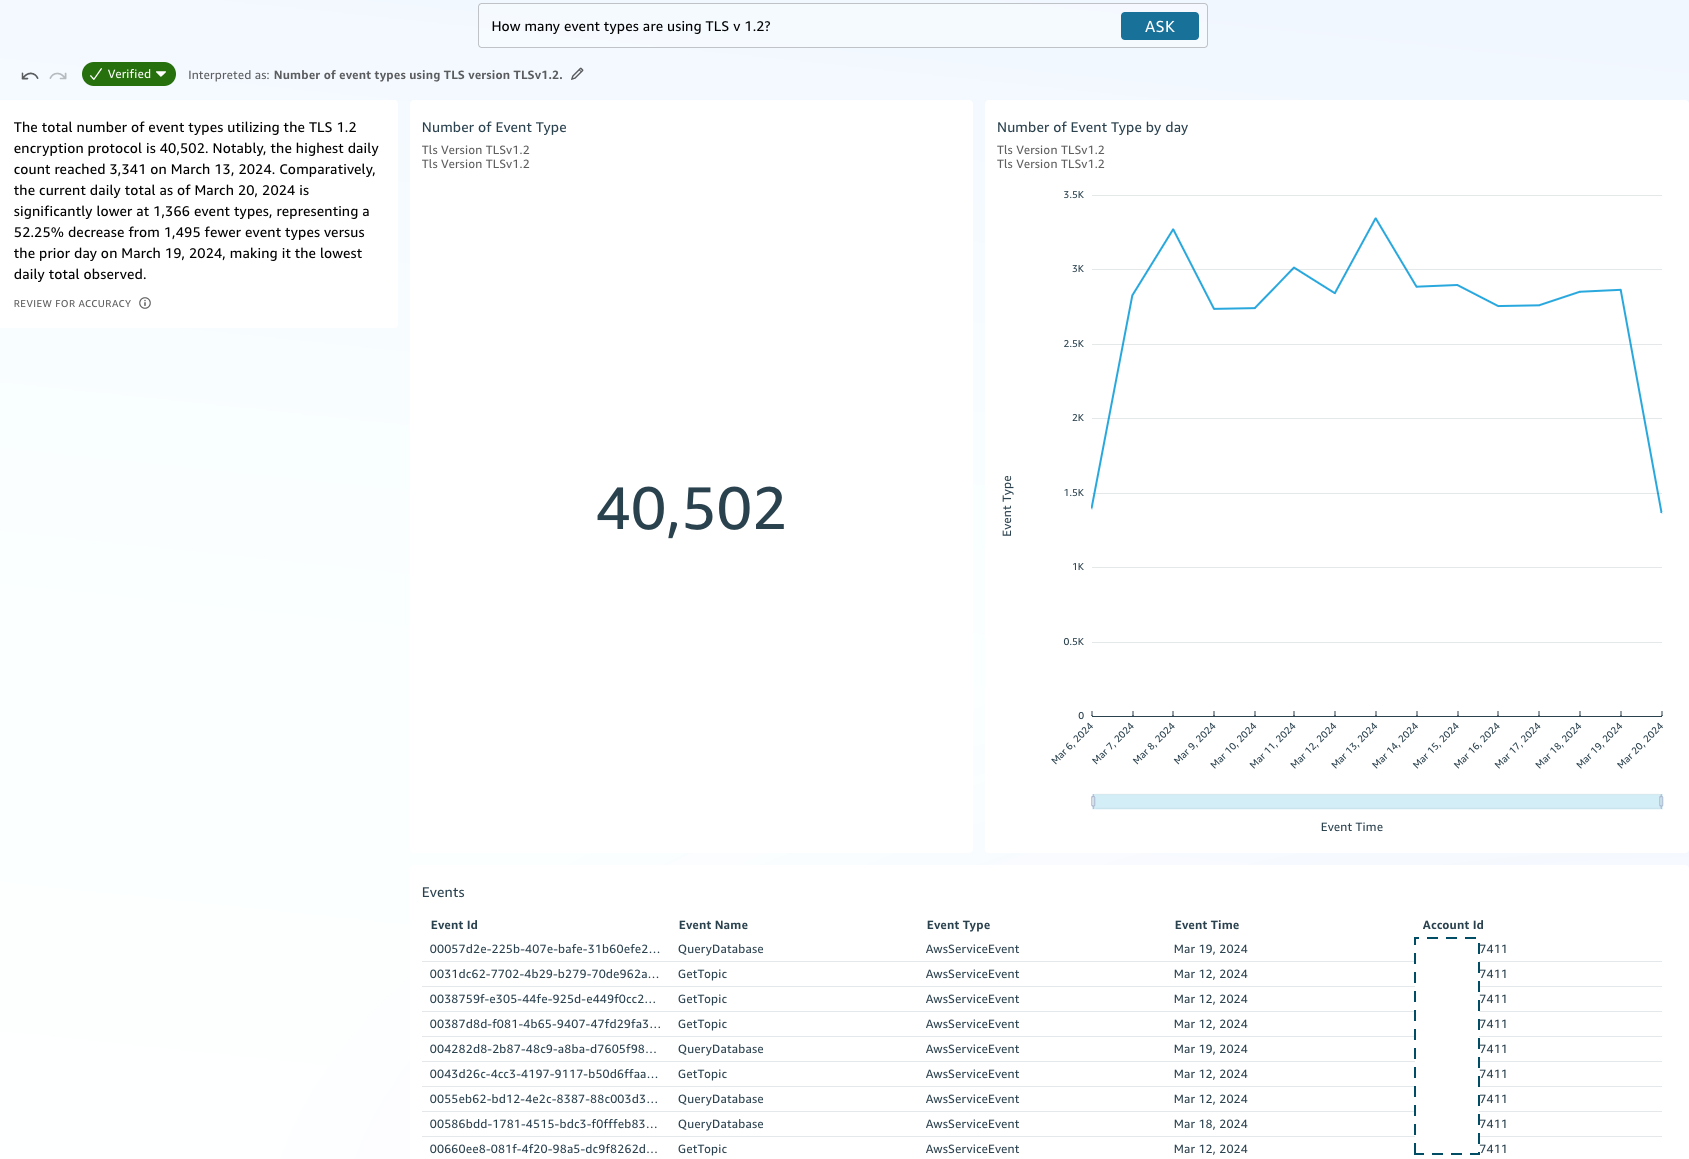Click the 3.5K y-axis label
This screenshot has height=1159, width=1689.
(1073, 195)
